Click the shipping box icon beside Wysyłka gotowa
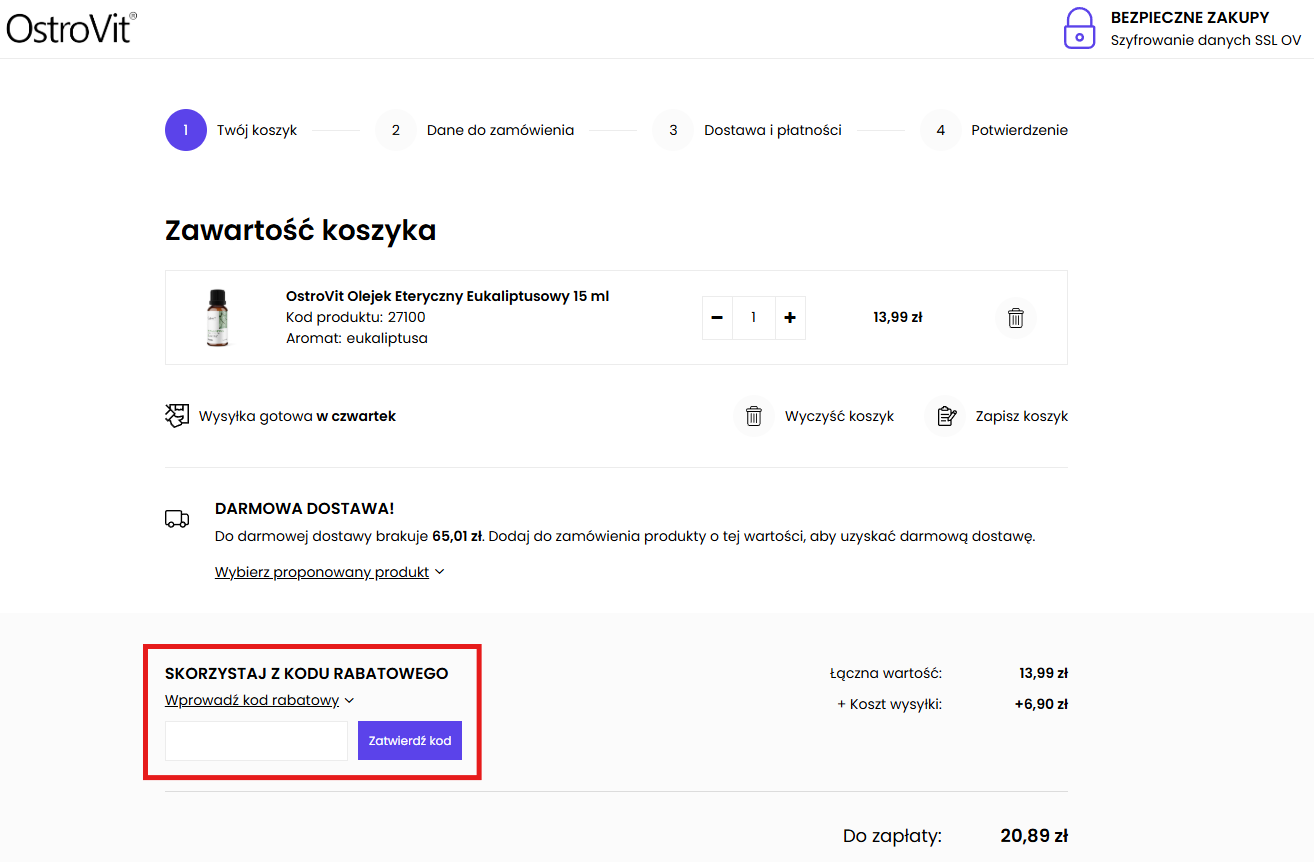 click(177, 416)
